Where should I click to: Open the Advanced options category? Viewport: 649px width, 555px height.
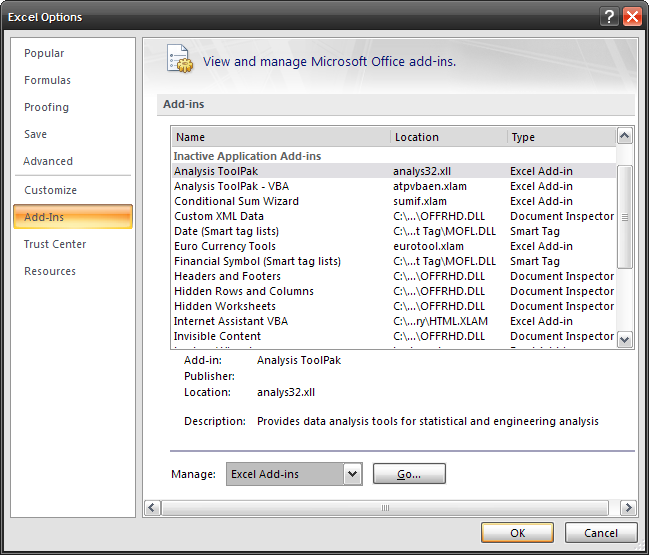click(48, 161)
